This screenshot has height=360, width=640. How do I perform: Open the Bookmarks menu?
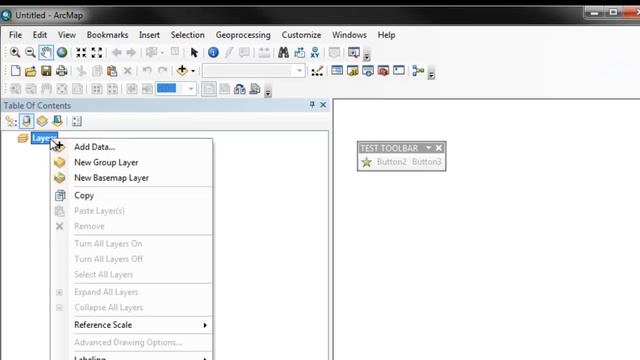[107, 35]
